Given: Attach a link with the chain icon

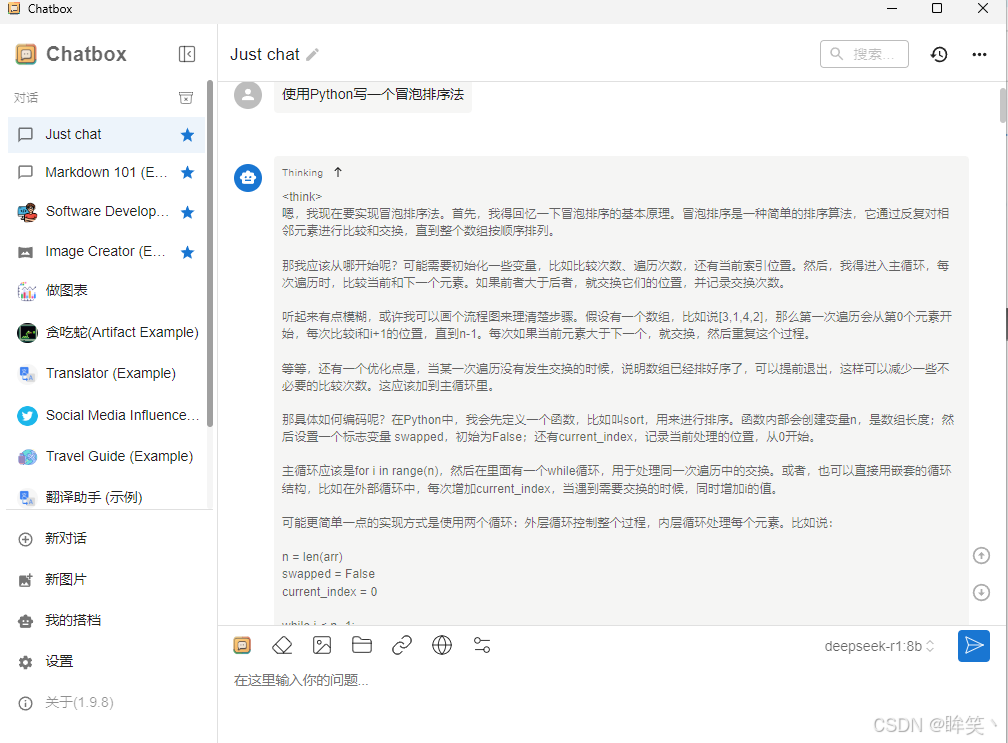Looking at the screenshot, I should coord(402,645).
